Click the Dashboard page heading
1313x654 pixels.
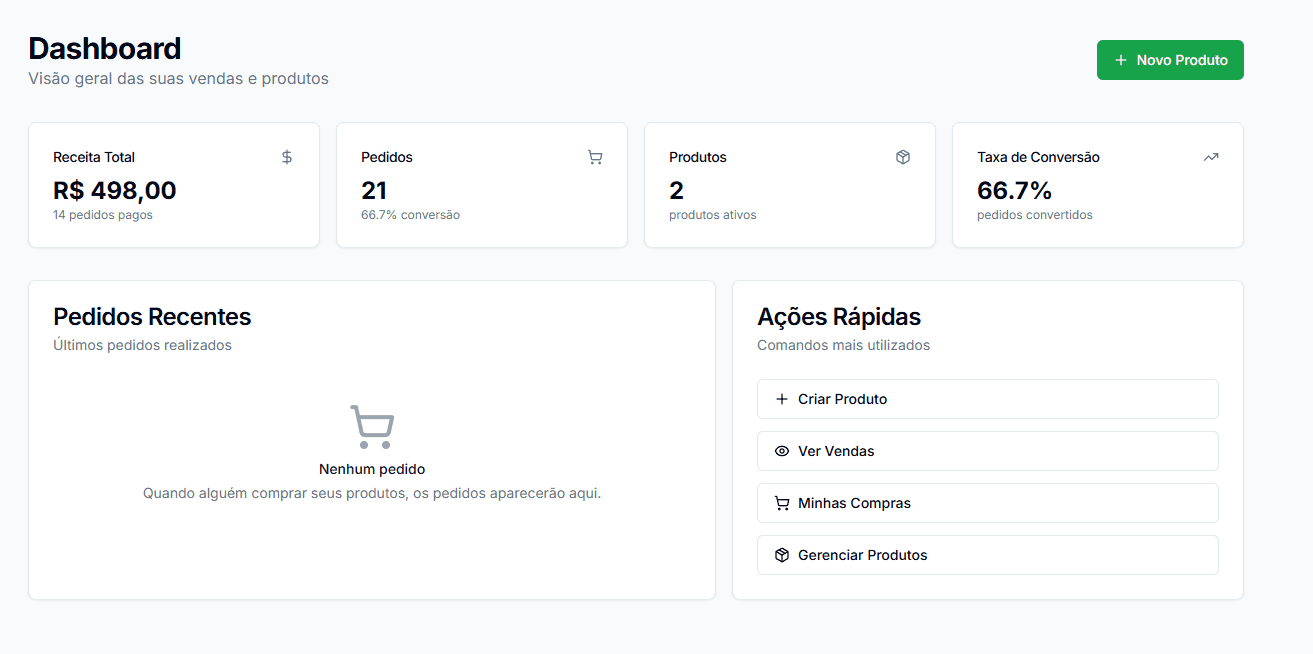tap(104, 48)
